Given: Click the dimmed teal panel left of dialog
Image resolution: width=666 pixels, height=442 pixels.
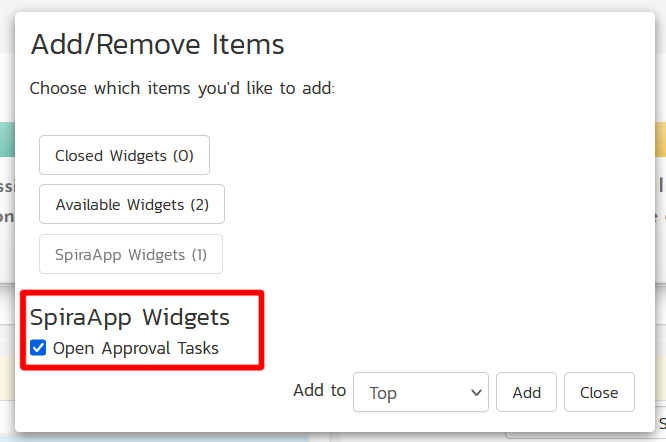Looking at the screenshot, I should click(6, 140).
